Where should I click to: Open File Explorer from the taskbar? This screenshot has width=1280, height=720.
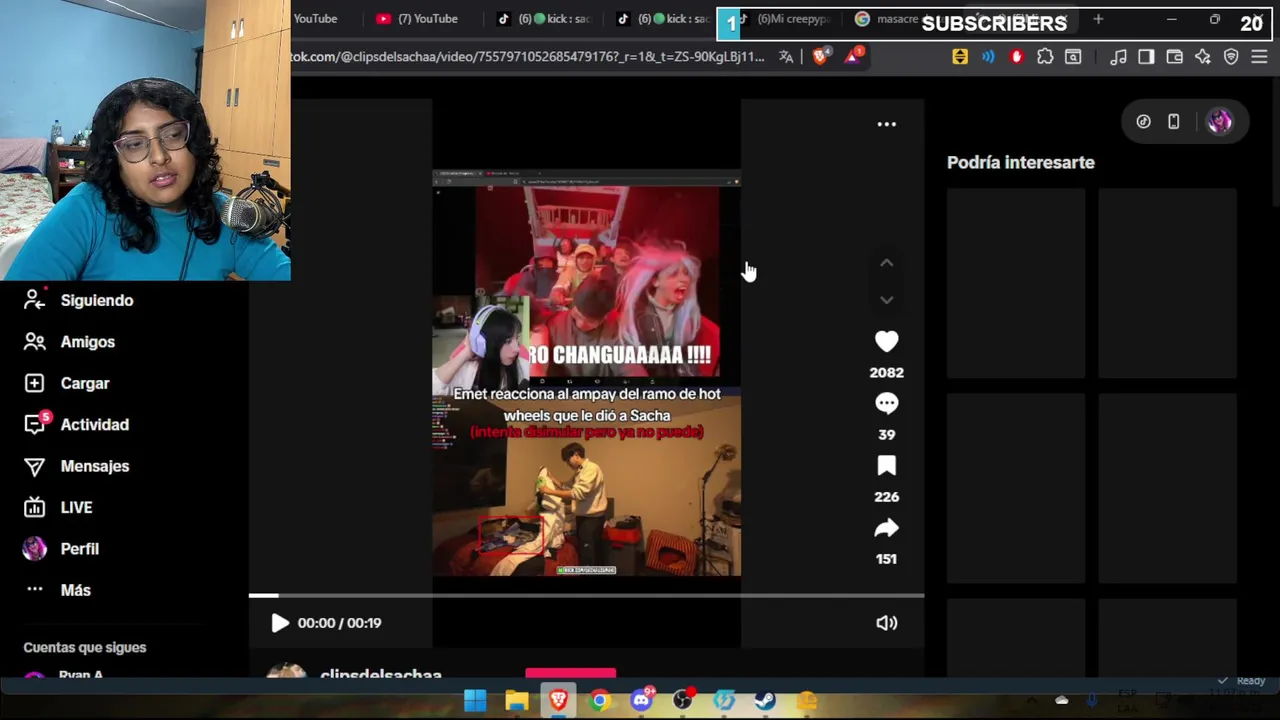click(517, 701)
